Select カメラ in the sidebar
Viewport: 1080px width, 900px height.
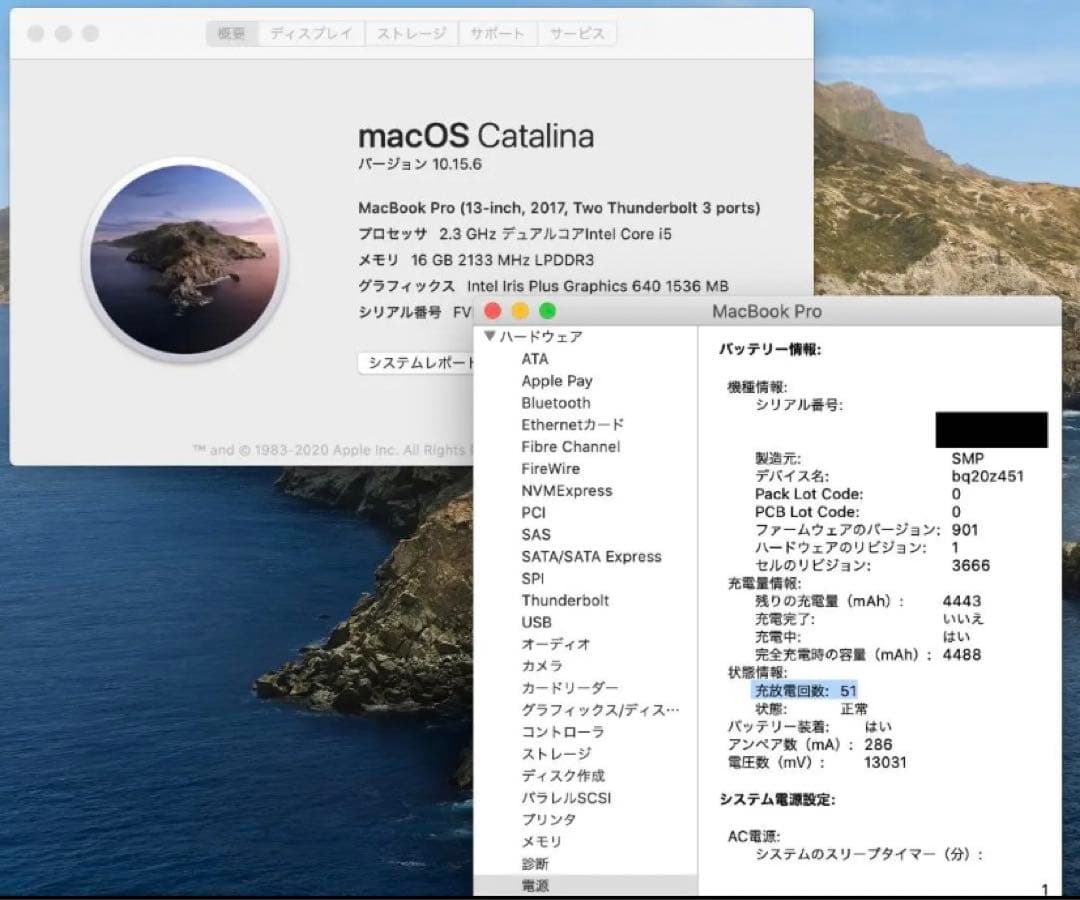[x=540, y=666]
